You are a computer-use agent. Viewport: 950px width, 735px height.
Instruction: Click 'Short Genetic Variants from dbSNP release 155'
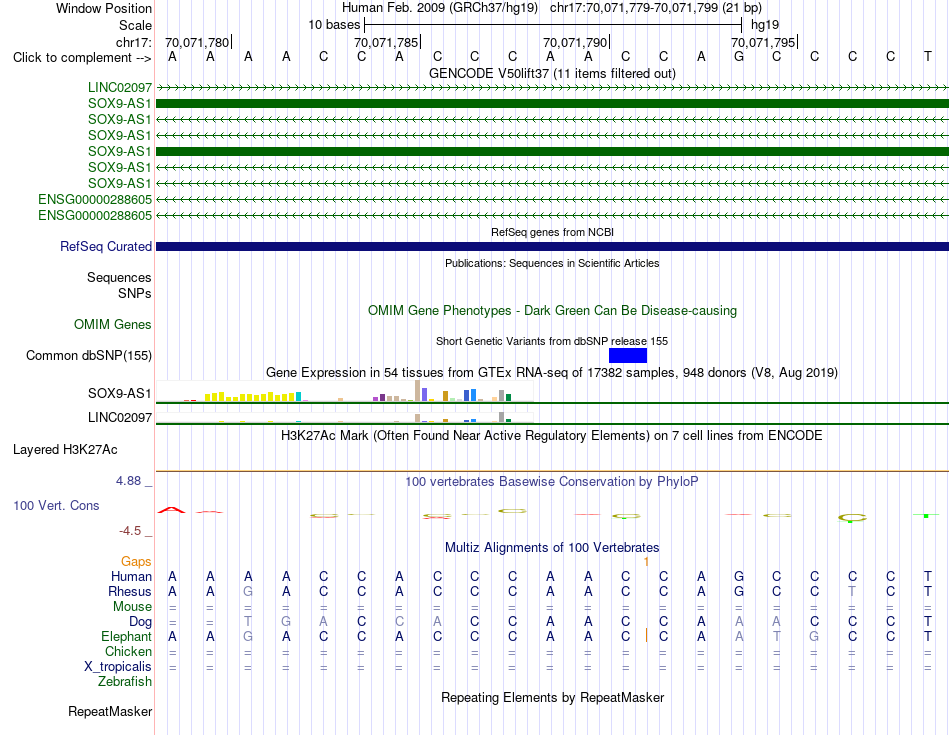pos(552,341)
